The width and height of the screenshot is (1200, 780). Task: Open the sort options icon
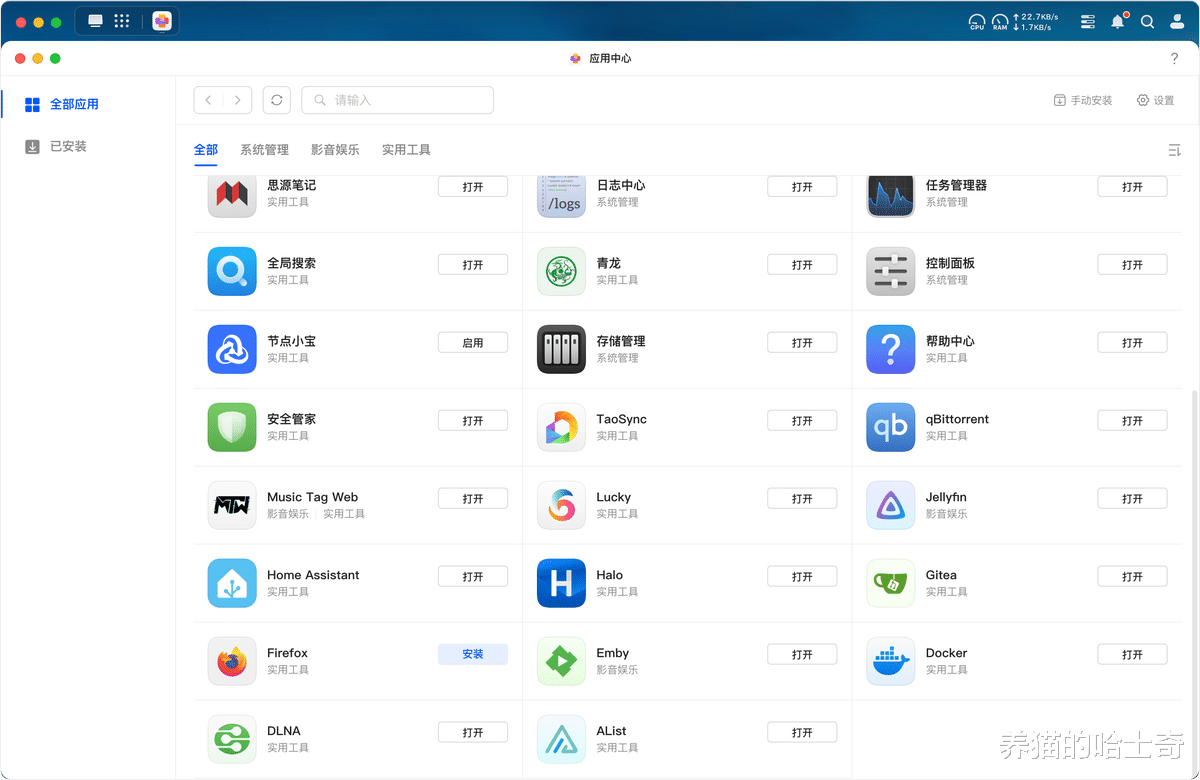(x=1174, y=150)
